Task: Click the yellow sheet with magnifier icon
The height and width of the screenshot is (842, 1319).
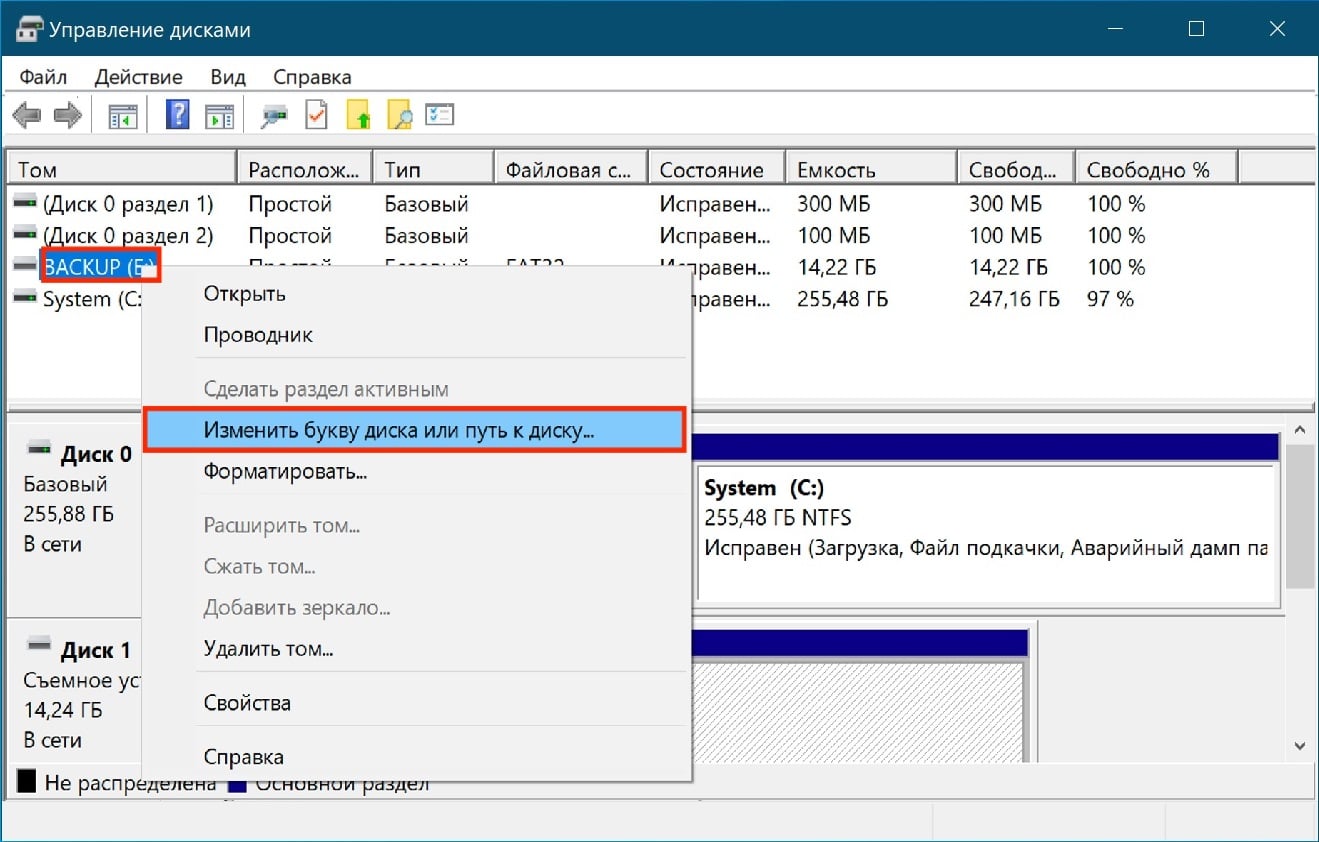Action: pyautogui.click(x=399, y=115)
